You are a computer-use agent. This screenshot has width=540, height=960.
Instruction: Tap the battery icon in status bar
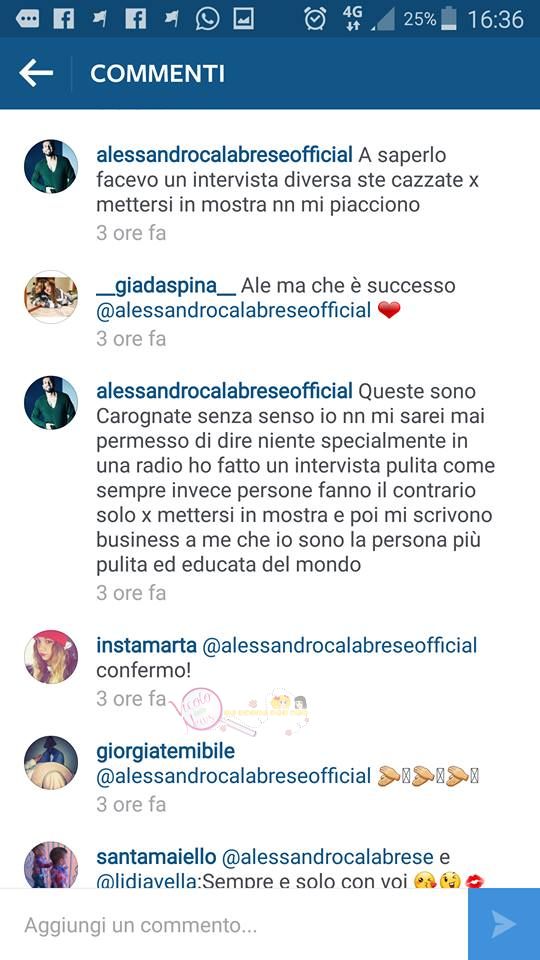tap(449, 19)
